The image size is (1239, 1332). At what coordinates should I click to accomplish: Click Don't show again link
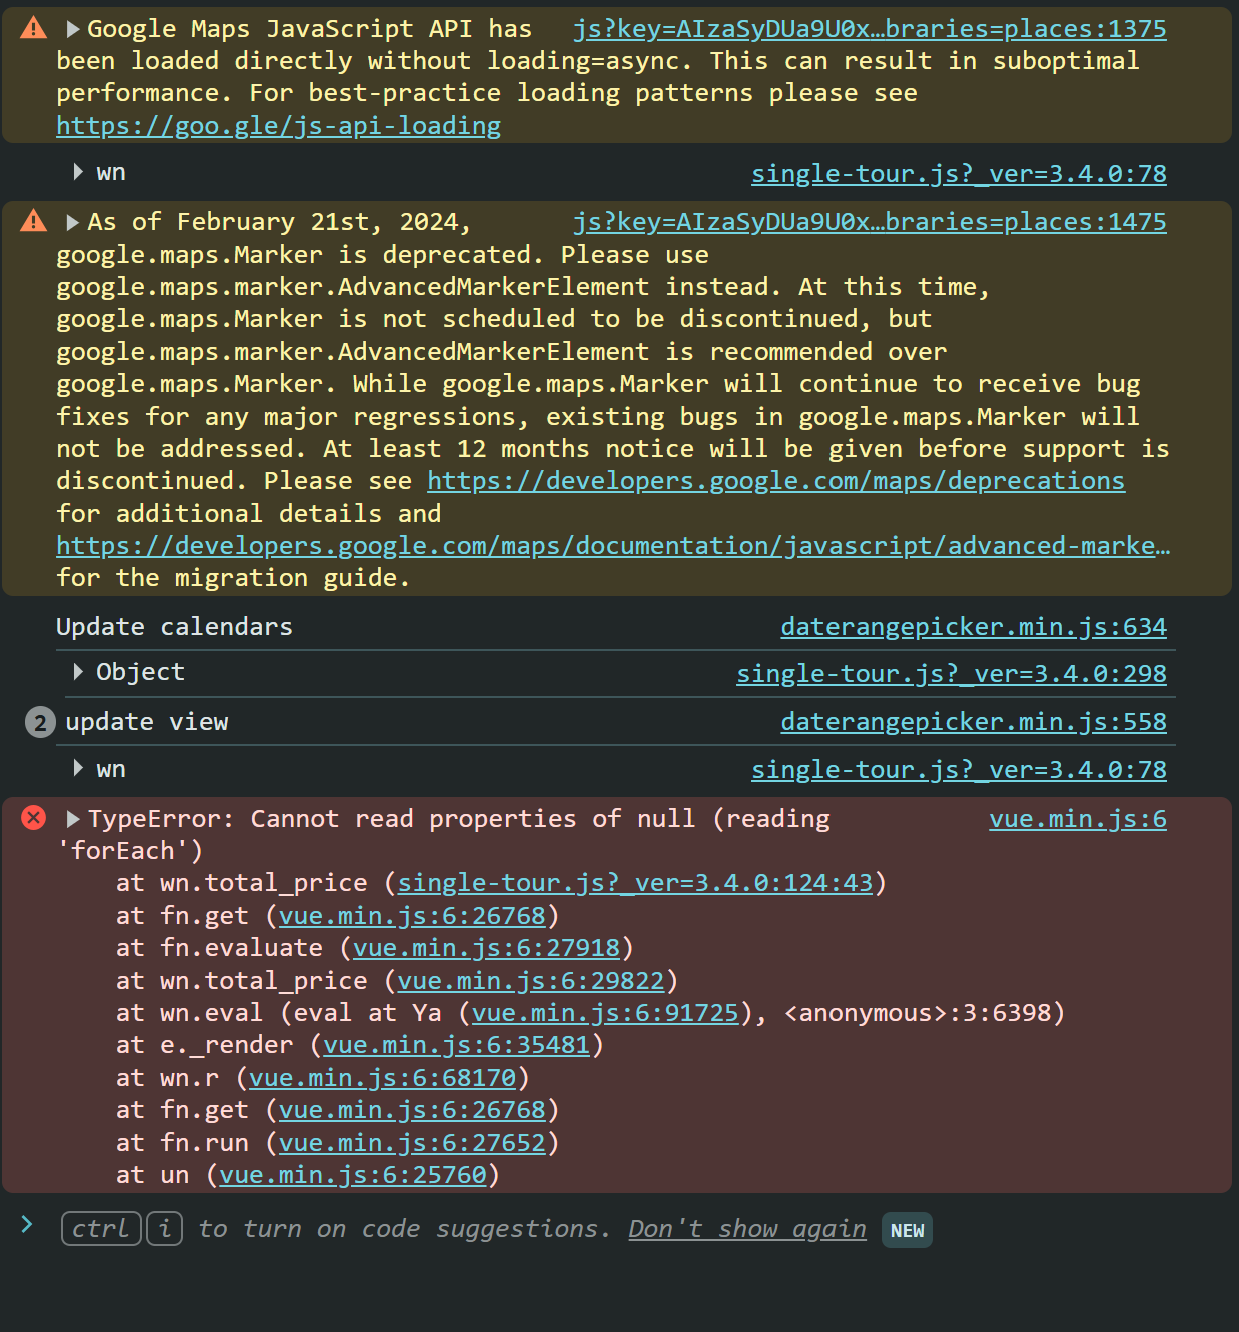pyautogui.click(x=746, y=1229)
